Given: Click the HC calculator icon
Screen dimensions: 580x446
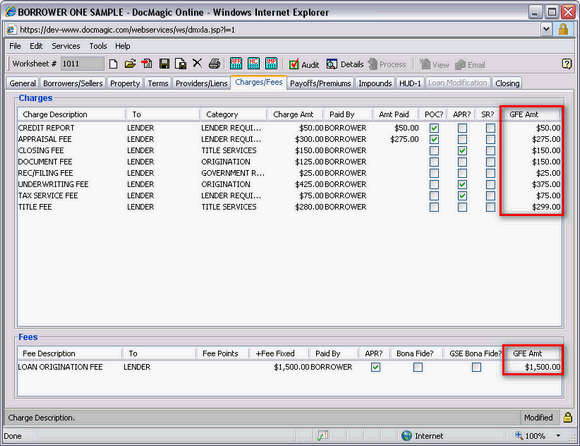Looking at the screenshot, I should [x=253, y=64].
